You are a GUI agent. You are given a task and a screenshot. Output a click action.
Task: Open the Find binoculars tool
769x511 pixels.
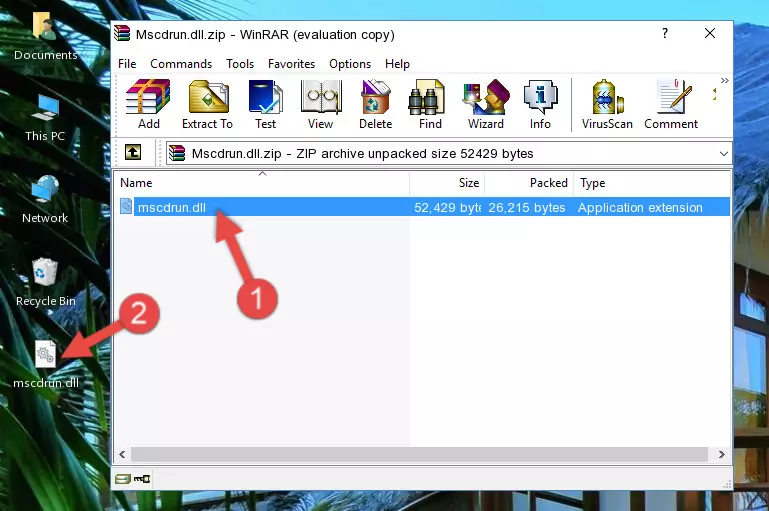(430, 104)
